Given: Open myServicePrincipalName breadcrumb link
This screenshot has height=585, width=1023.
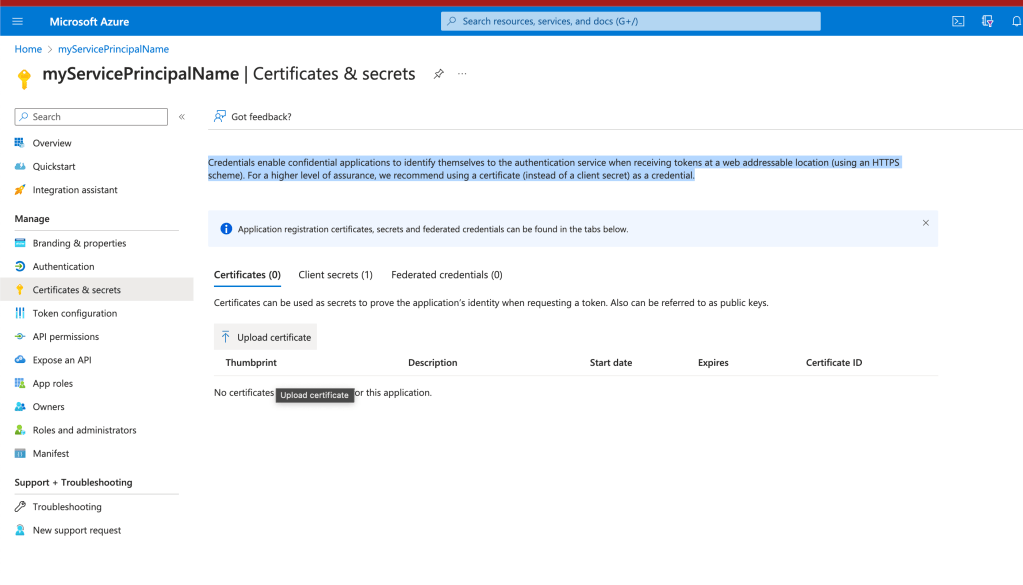Looking at the screenshot, I should tap(114, 49).
